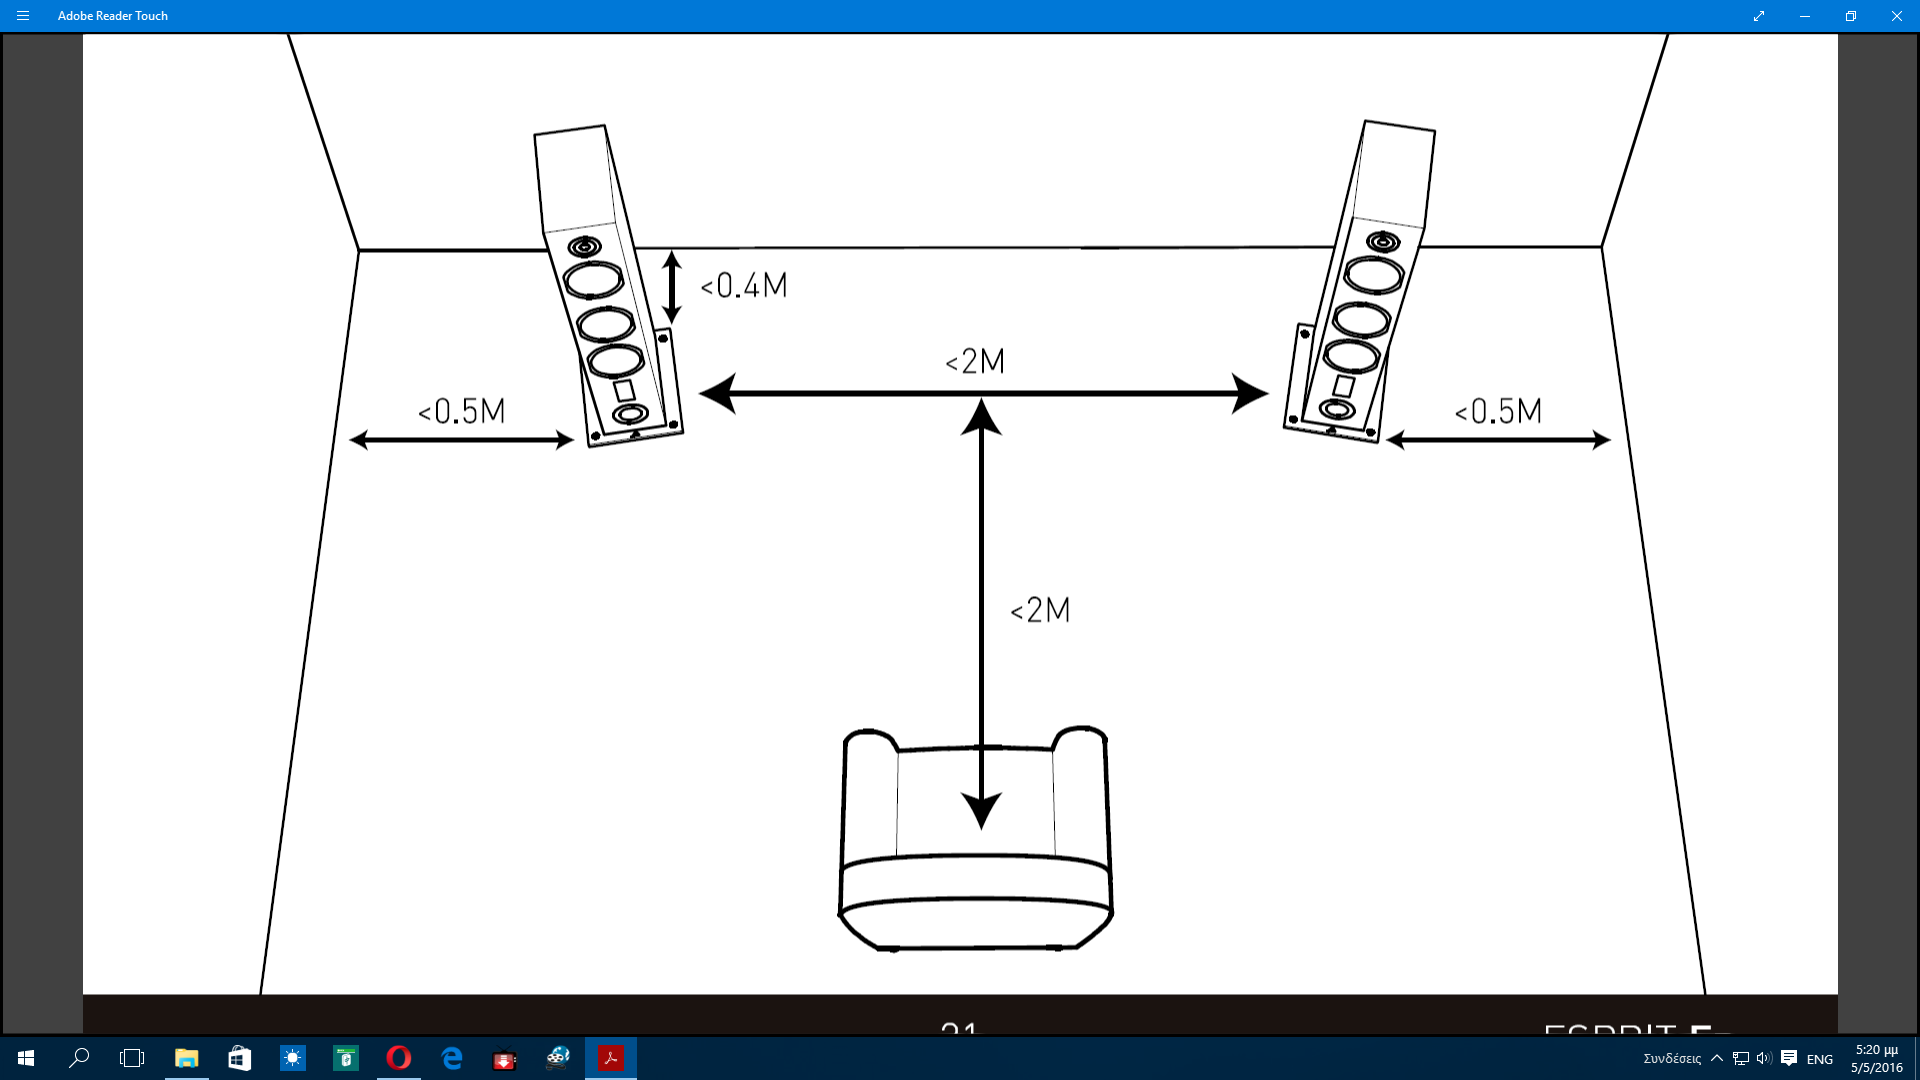Expand hidden system tray icons chevron

1717,1058
